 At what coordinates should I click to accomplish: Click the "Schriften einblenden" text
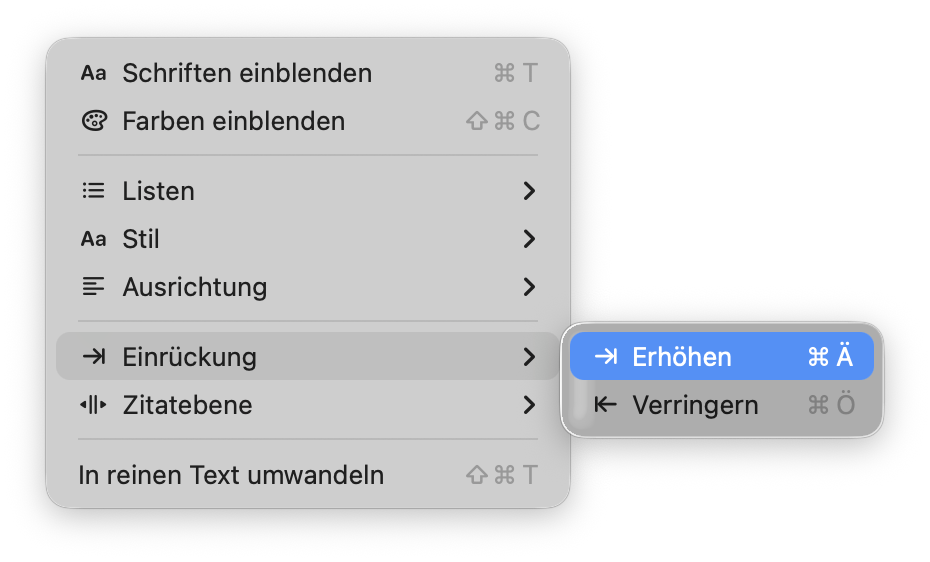coord(247,73)
